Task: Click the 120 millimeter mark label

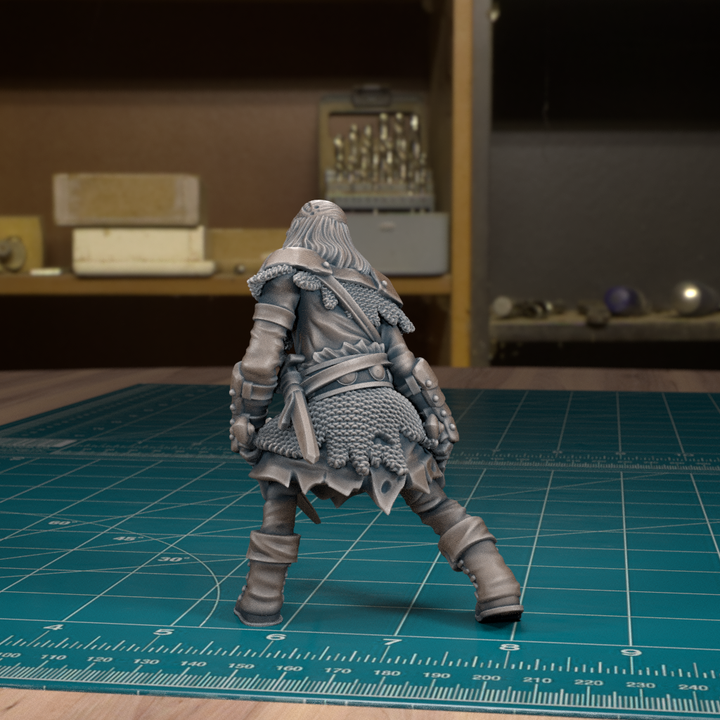Action: [x=99, y=659]
